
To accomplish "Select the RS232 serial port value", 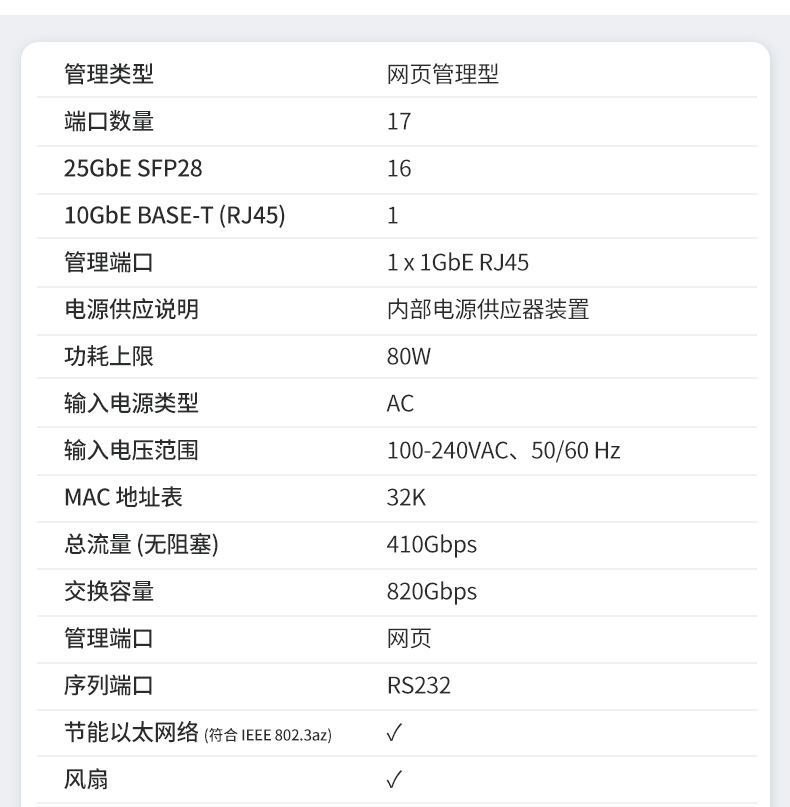I will [419, 686].
